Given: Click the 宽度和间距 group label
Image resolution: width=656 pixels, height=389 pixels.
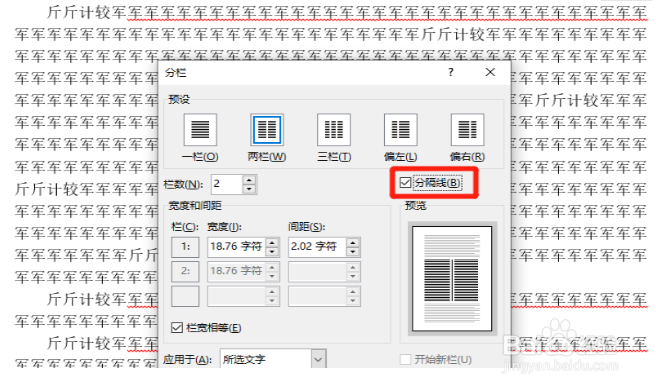Looking at the screenshot, I should tap(195, 205).
